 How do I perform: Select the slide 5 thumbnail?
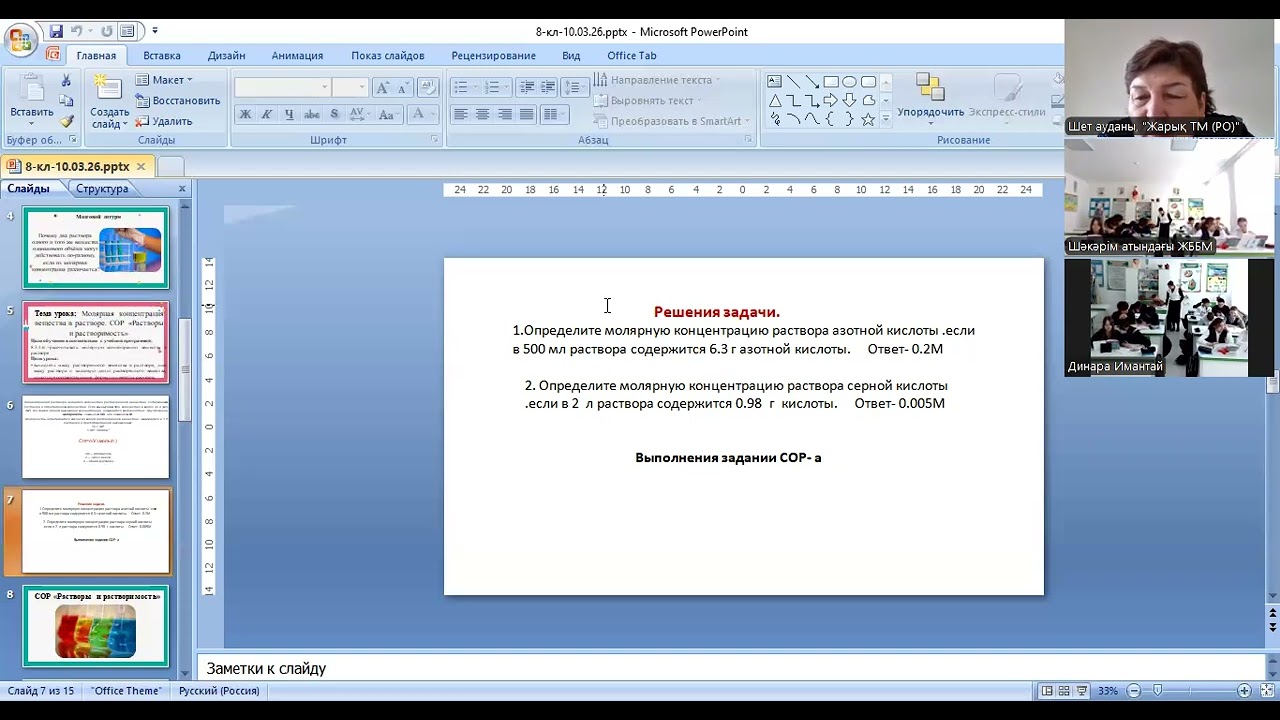pyautogui.click(x=96, y=343)
